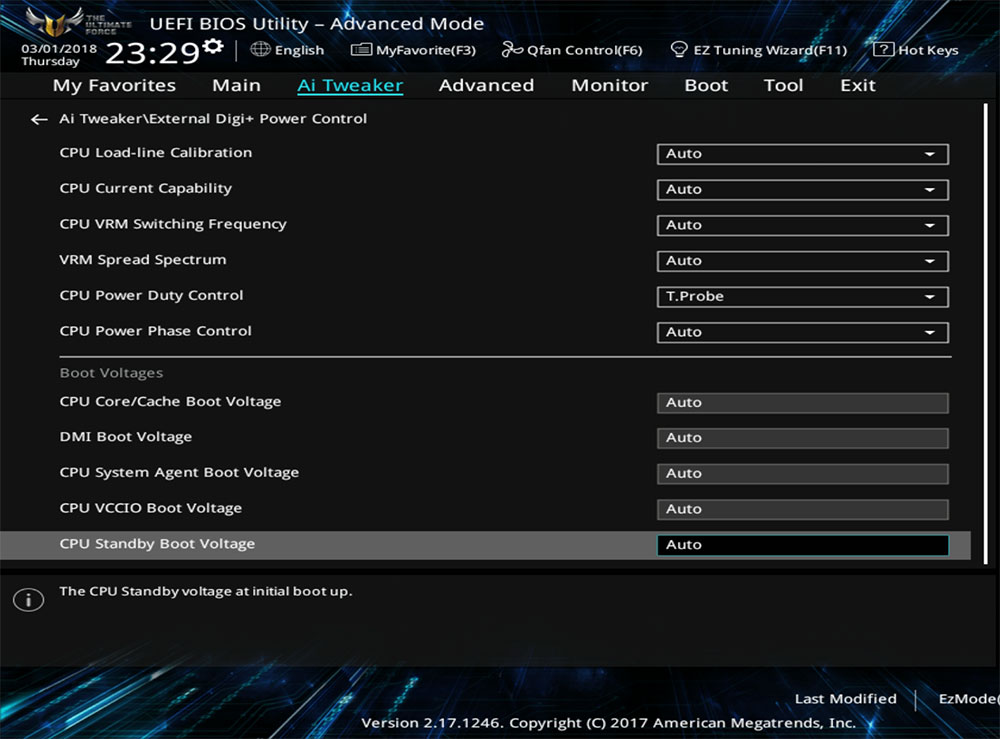Click CPU Standby Boot Voltage field
This screenshot has width=1000, height=739.
point(802,545)
